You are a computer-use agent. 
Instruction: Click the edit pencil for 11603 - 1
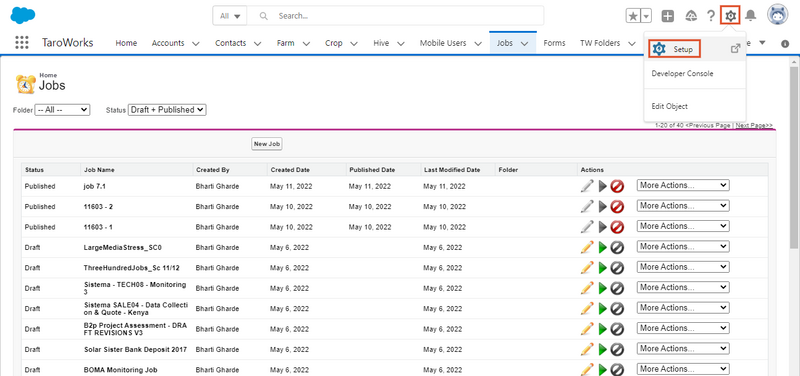point(587,227)
